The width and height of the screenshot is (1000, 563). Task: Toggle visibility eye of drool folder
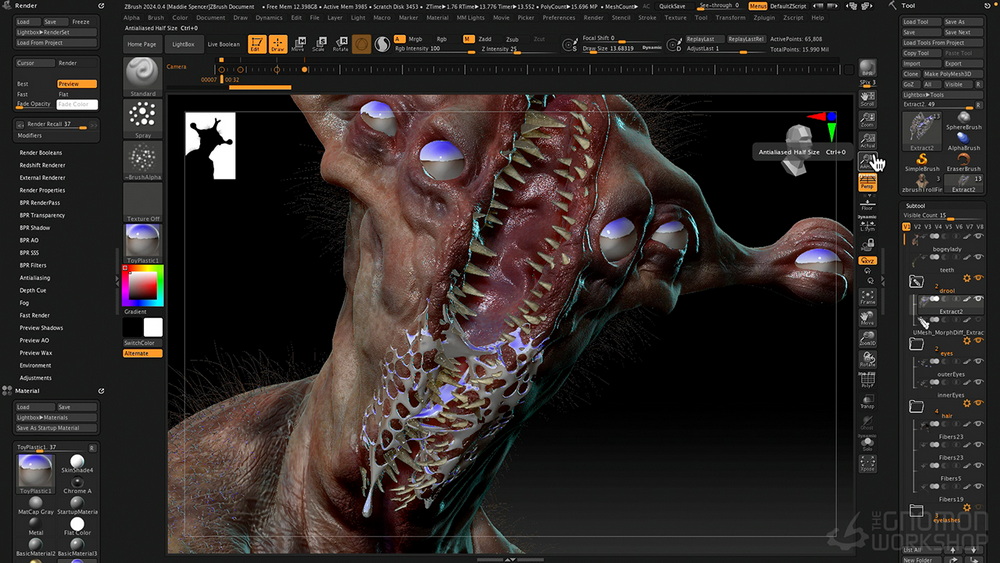(978, 278)
